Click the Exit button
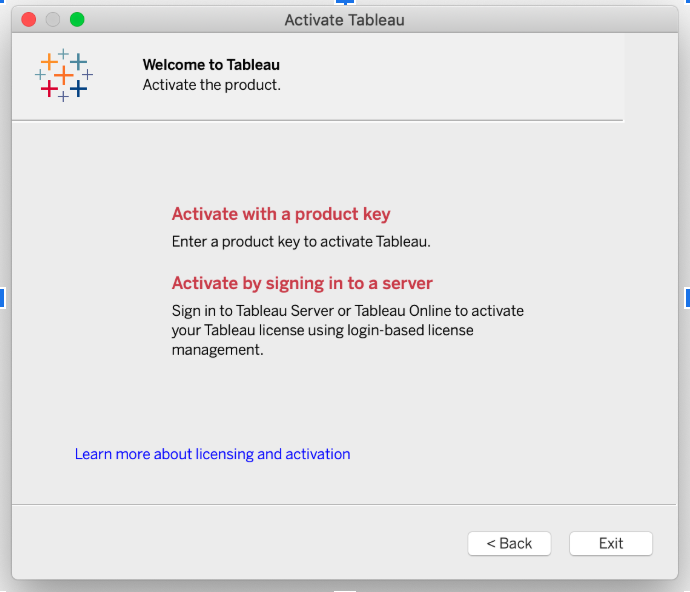690x592 pixels. click(611, 544)
